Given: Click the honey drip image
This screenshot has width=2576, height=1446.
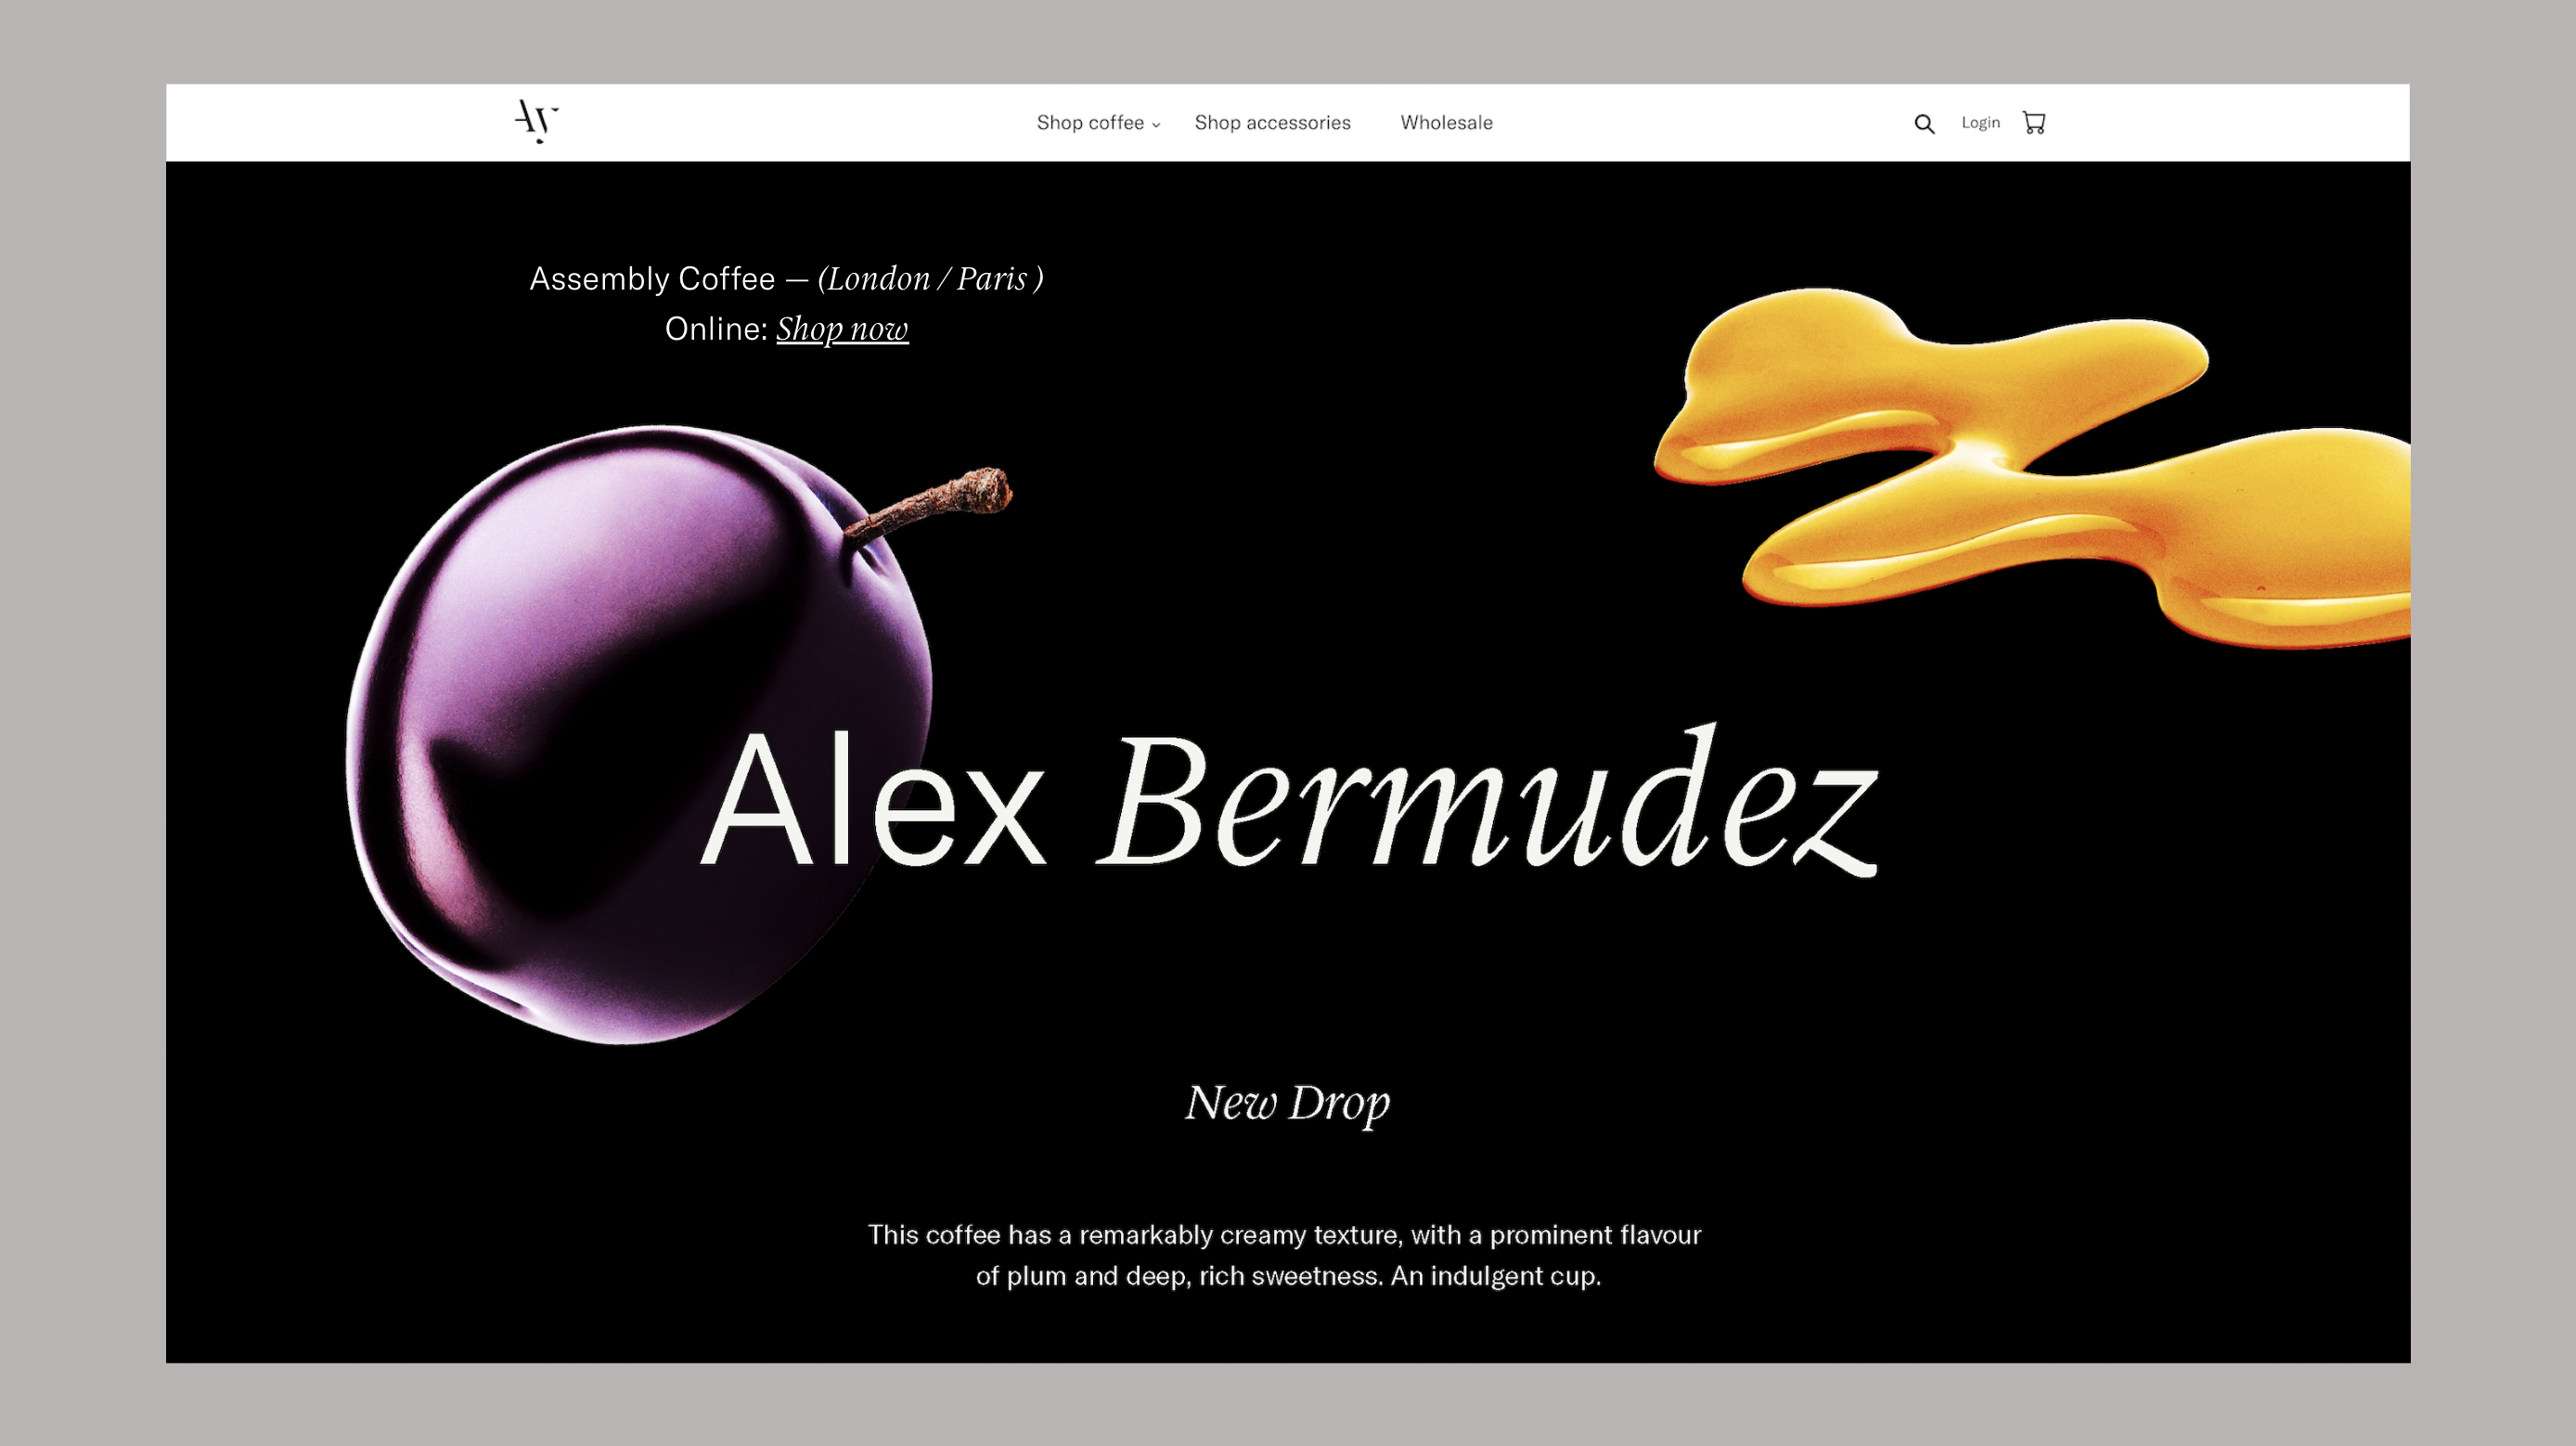Looking at the screenshot, I should [x=2032, y=468].
